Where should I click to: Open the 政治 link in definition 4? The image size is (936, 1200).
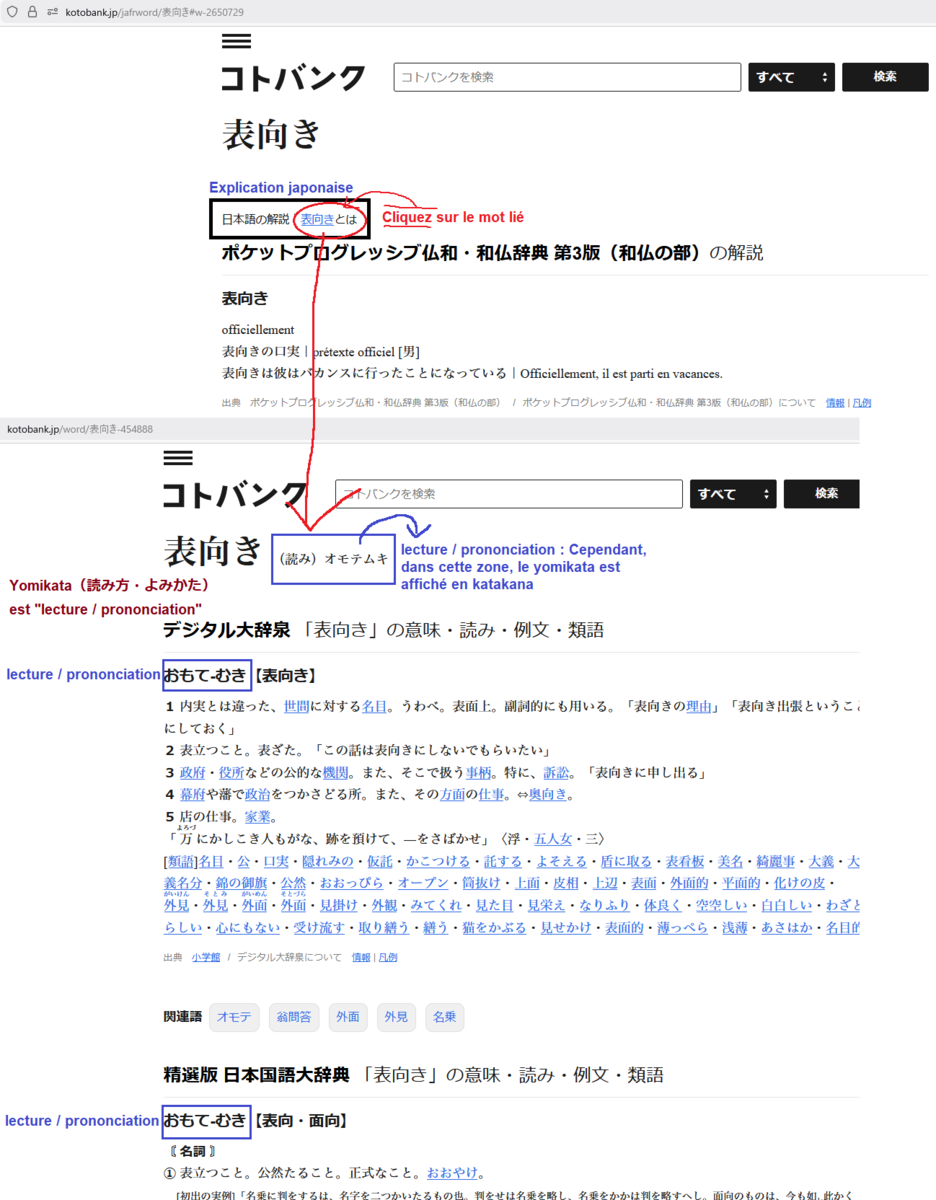pyautogui.click(x=258, y=794)
